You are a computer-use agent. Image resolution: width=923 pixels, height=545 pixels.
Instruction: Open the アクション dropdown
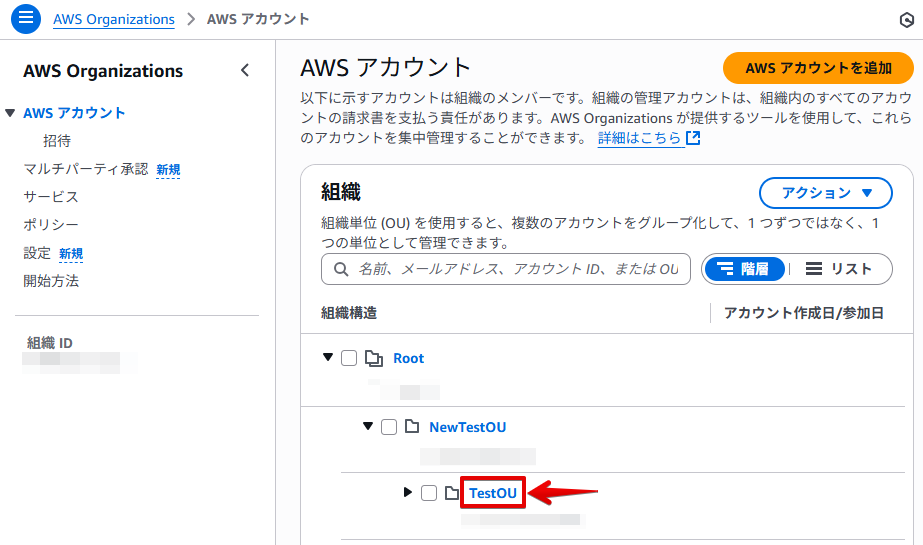[x=825, y=193]
